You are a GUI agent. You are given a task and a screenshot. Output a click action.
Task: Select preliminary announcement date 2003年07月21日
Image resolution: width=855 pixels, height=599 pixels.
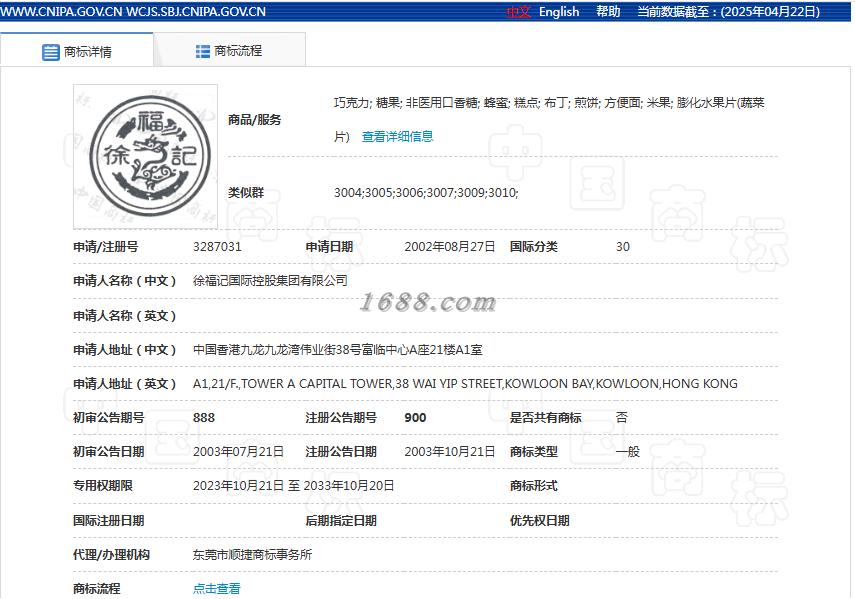238,452
